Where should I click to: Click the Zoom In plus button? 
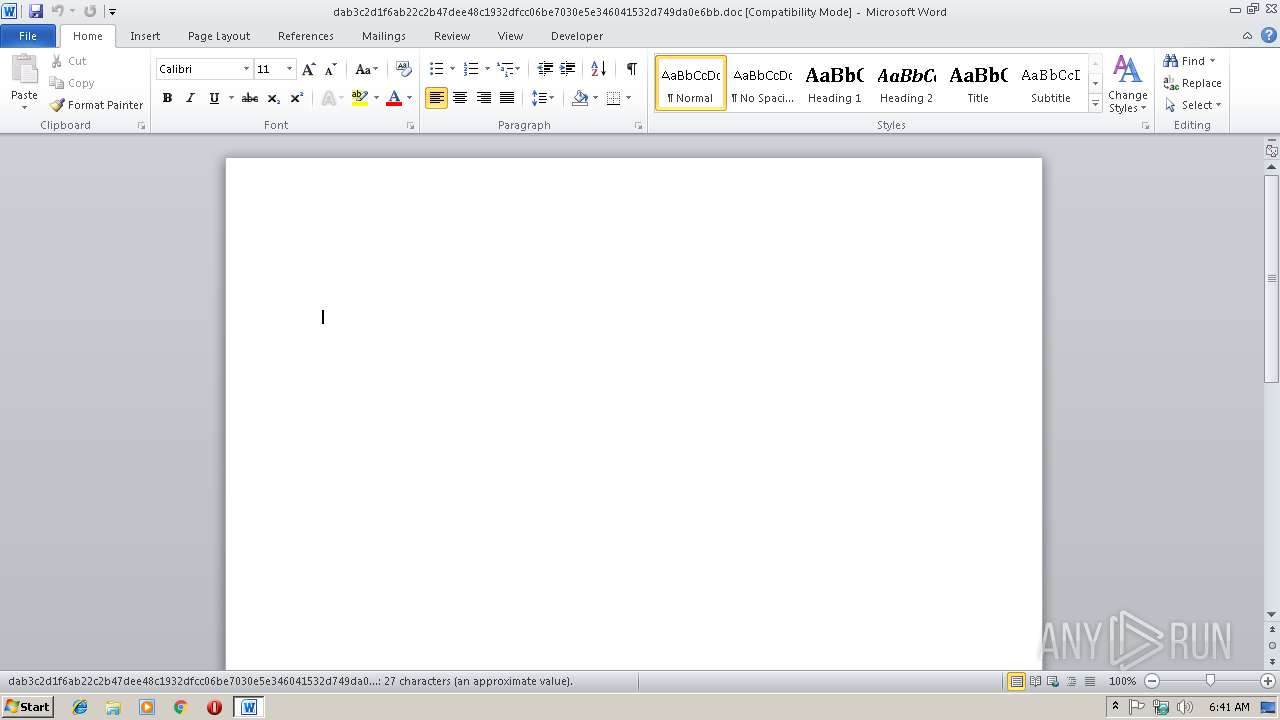pyautogui.click(x=1268, y=681)
